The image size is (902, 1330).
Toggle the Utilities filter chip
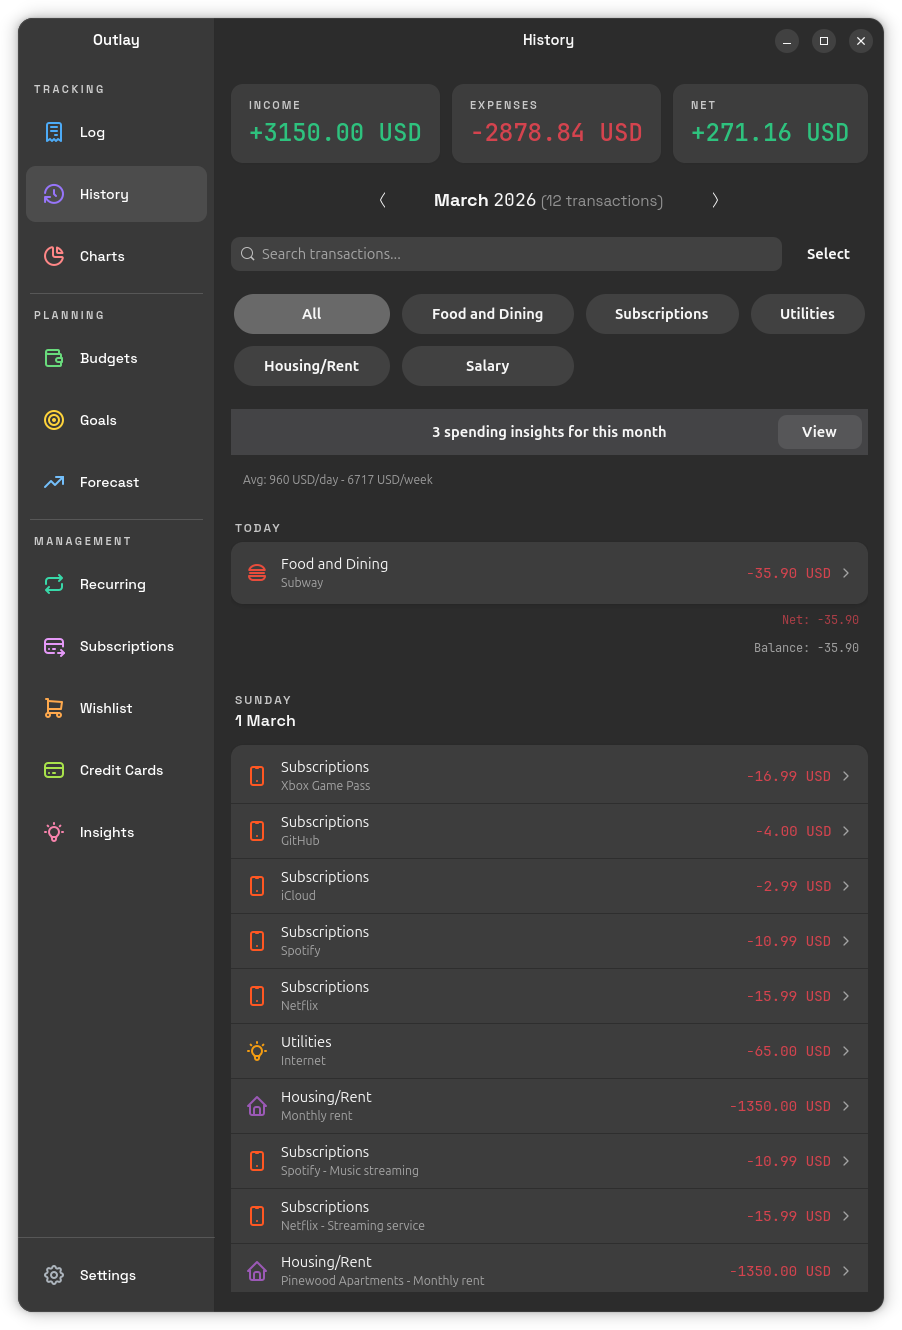click(807, 314)
